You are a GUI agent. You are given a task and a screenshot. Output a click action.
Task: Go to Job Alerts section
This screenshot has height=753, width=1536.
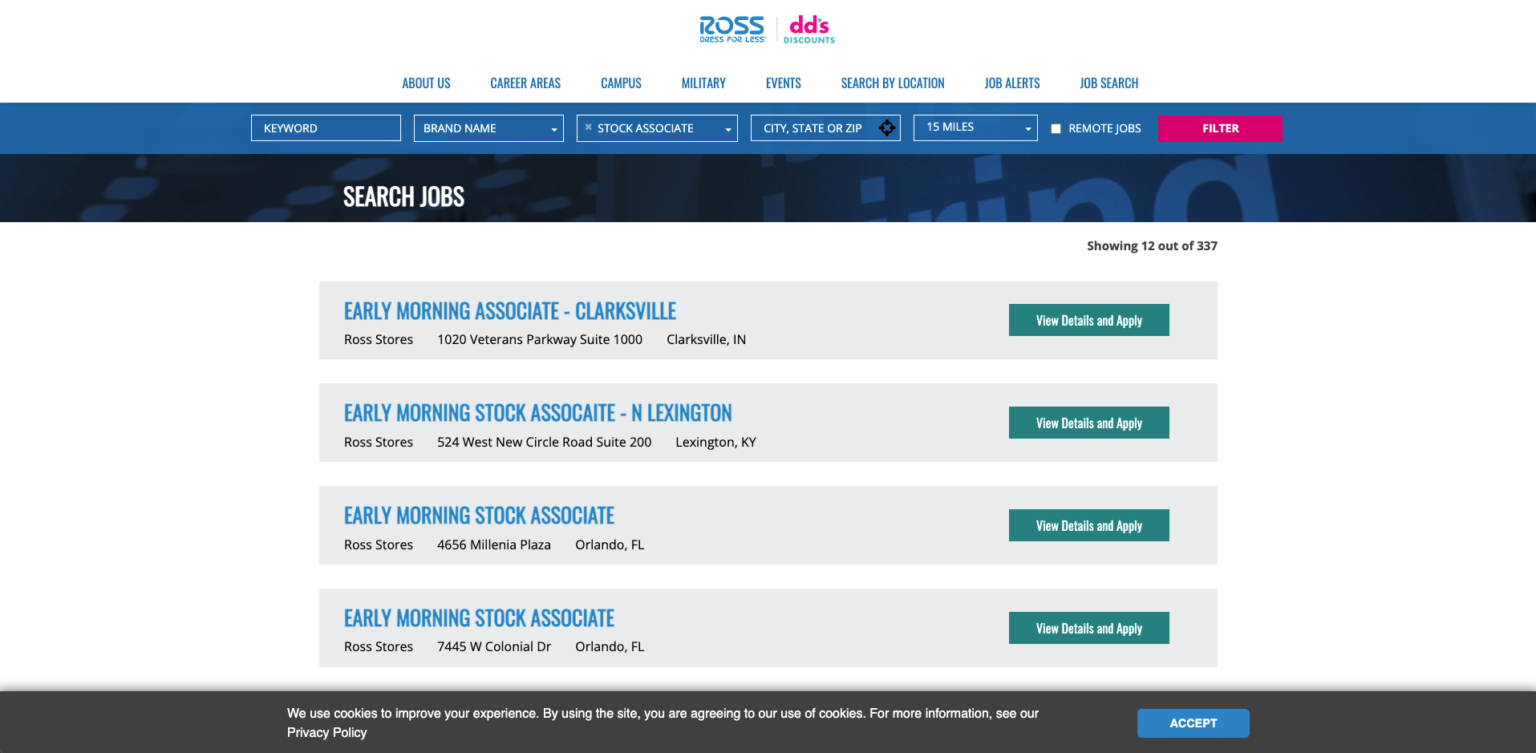point(1012,83)
